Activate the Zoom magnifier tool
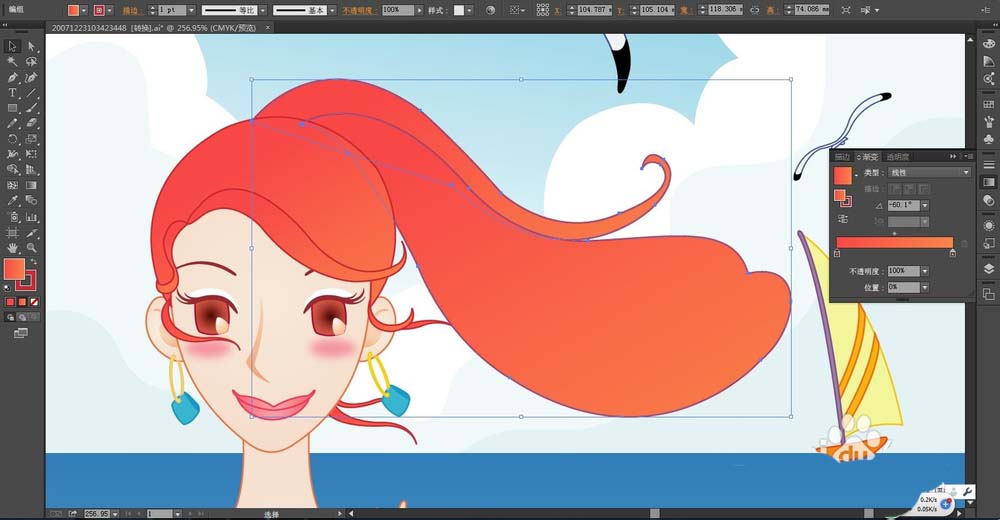Image resolution: width=1000 pixels, height=520 pixels. 32,247
